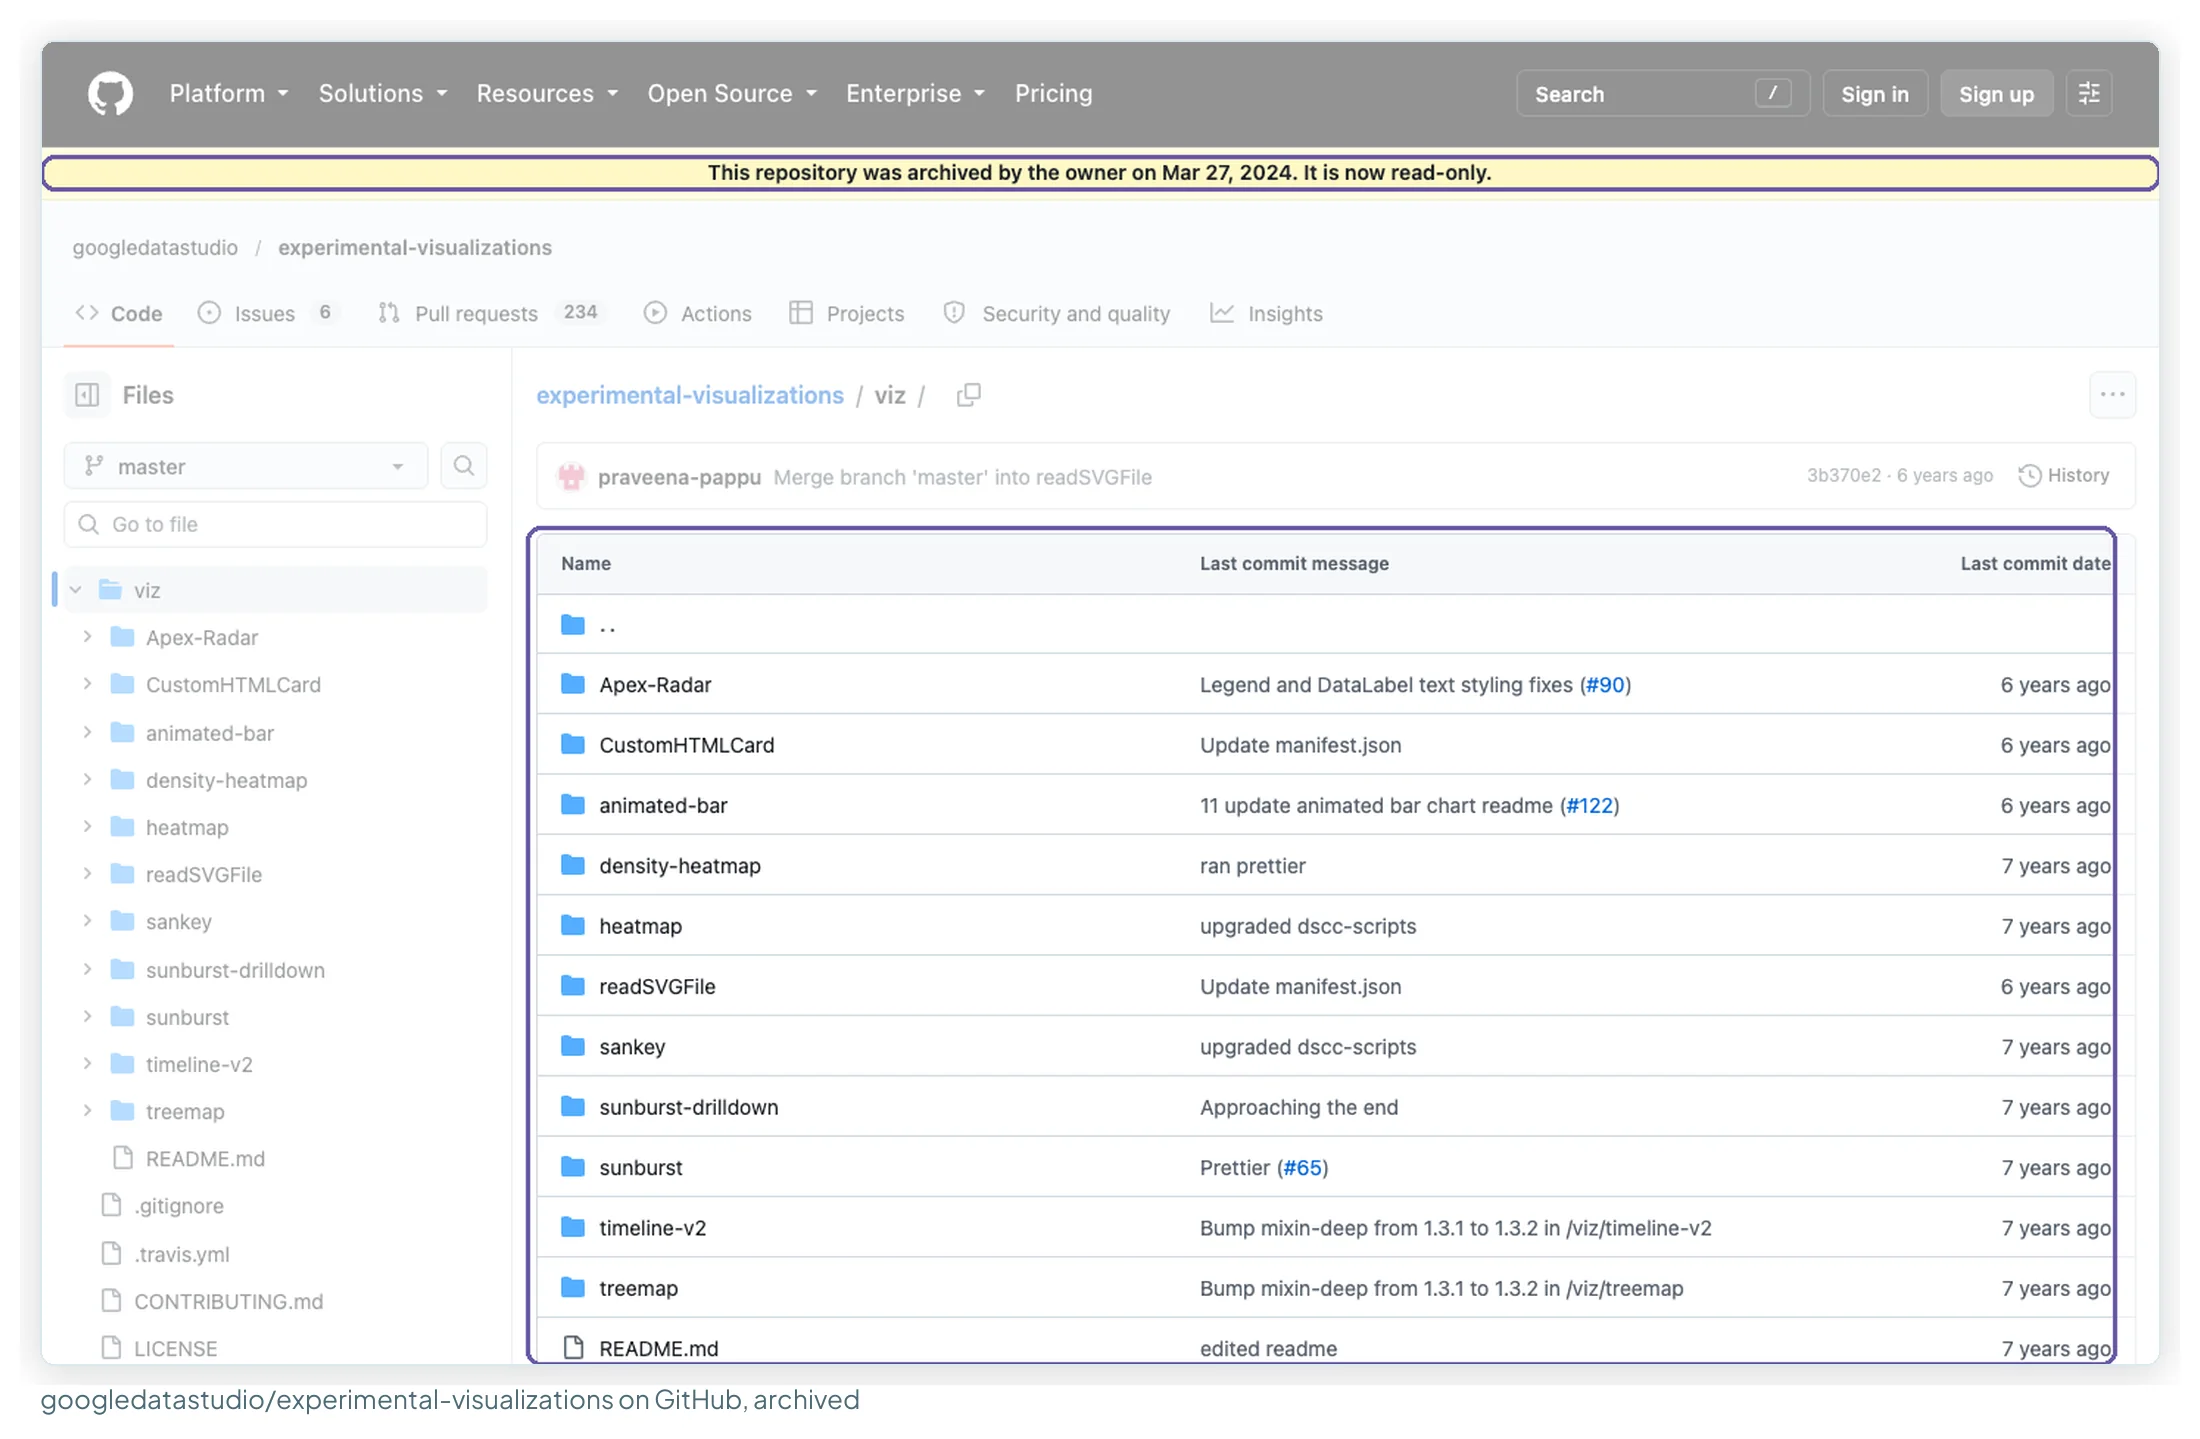Open timeline-v2 folder in table
Image resolution: width=2200 pixels, height=1439 pixels.
click(x=652, y=1227)
